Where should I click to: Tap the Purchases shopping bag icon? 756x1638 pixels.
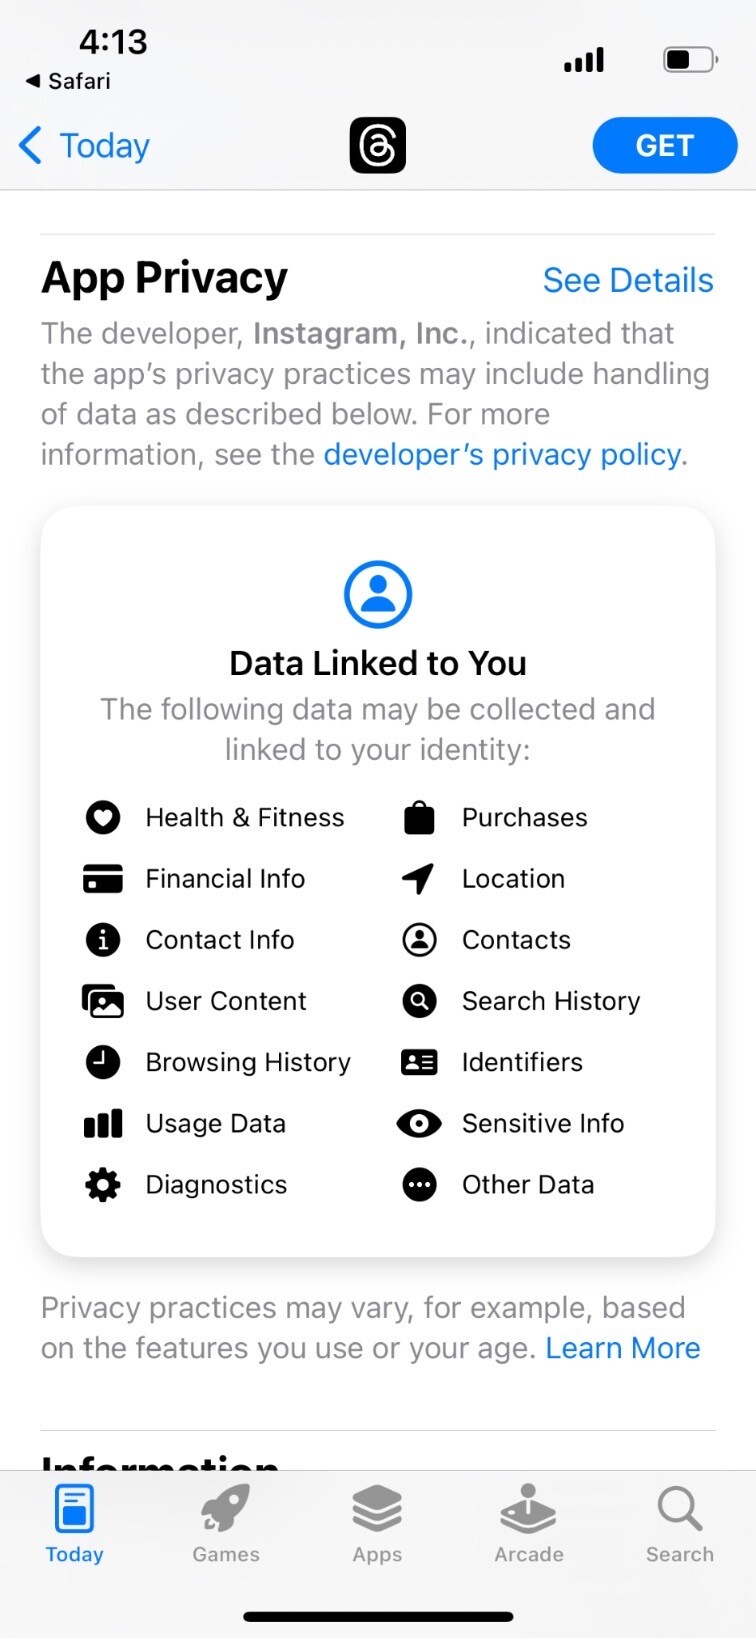point(419,818)
